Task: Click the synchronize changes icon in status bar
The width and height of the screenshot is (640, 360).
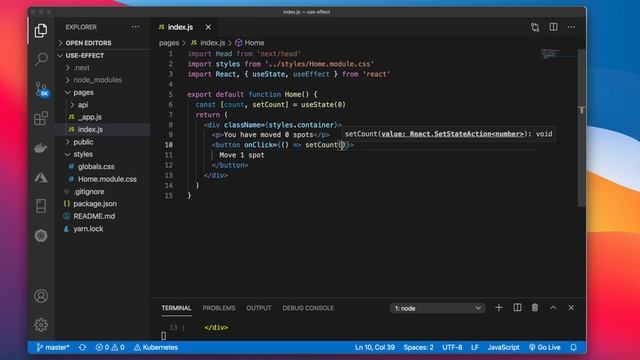Action: 82,347
